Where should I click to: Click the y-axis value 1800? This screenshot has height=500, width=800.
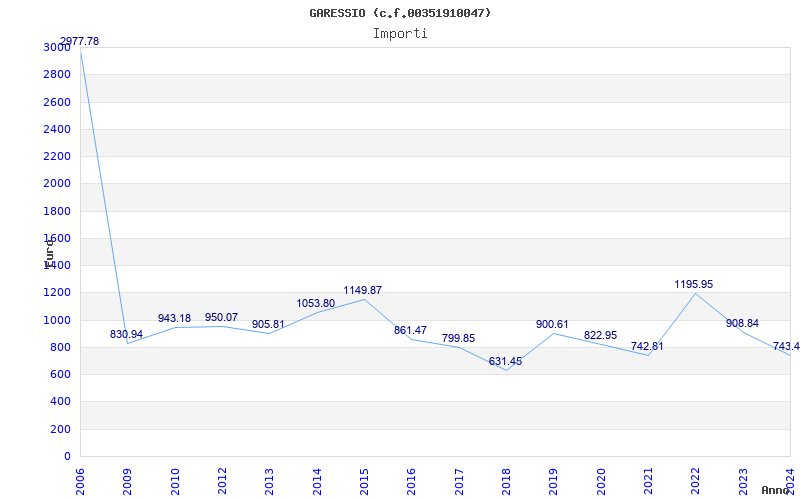tap(57, 211)
